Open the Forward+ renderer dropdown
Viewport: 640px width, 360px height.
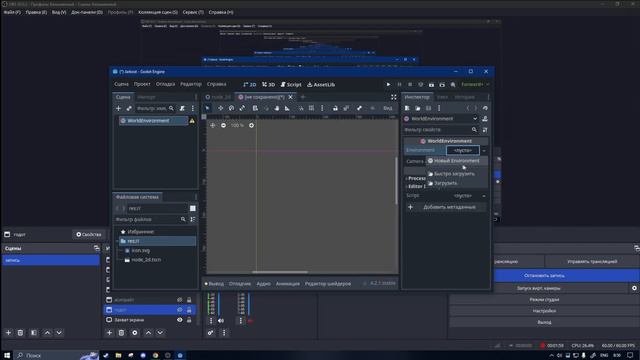(x=476, y=84)
